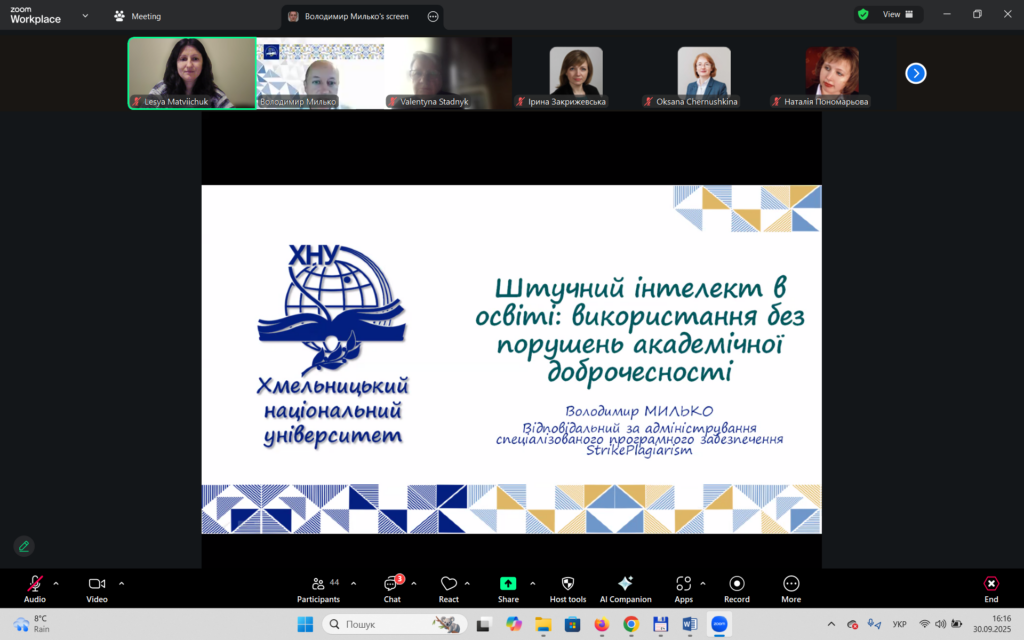Click the green Share screen button
This screenshot has width=1024, height=640.
coord(508,588)
